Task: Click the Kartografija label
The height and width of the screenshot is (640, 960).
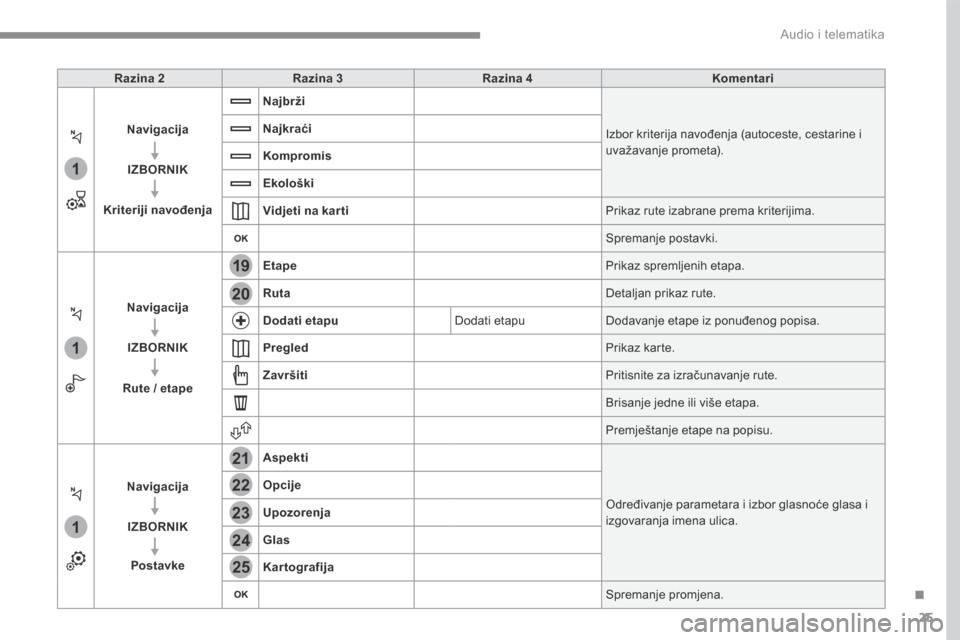Action: click(x=298, y=567)
